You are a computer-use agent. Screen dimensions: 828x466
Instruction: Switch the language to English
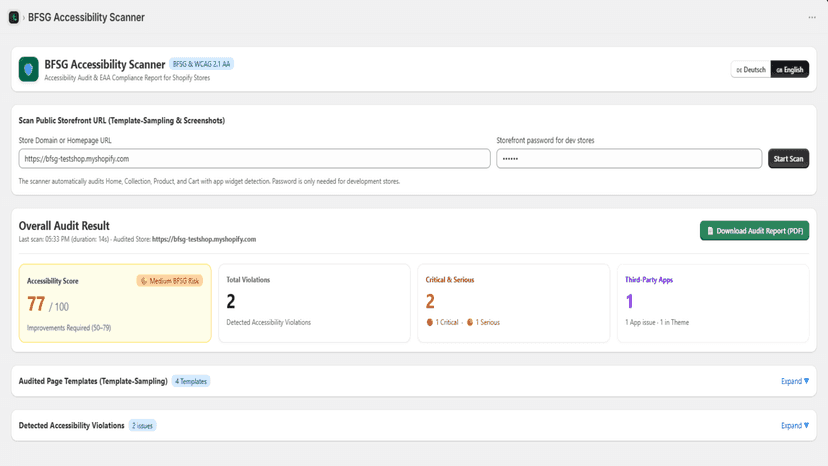pyautogui.click(x=789, y=69)
